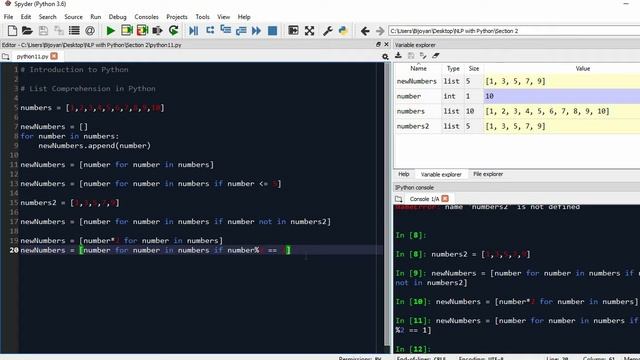Open the File menu
The image size is (640, 360).
8,17
